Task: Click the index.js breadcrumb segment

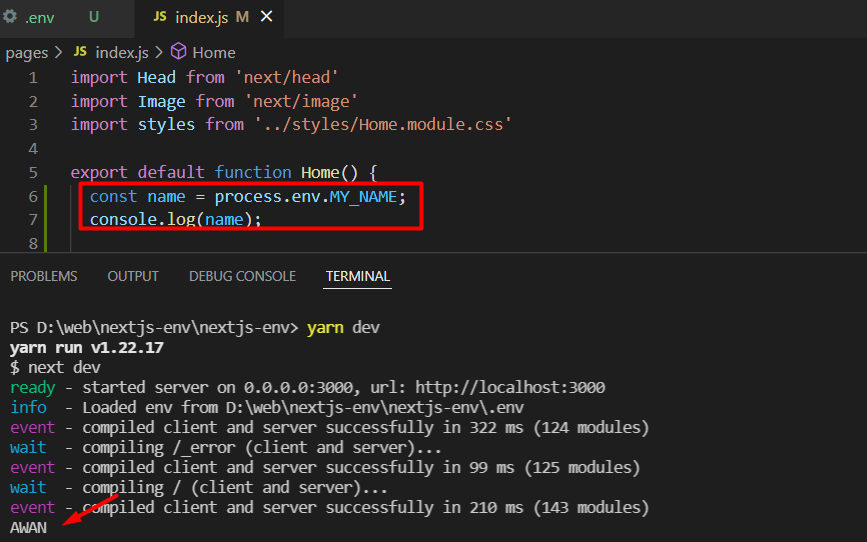Action: point(122,53)
